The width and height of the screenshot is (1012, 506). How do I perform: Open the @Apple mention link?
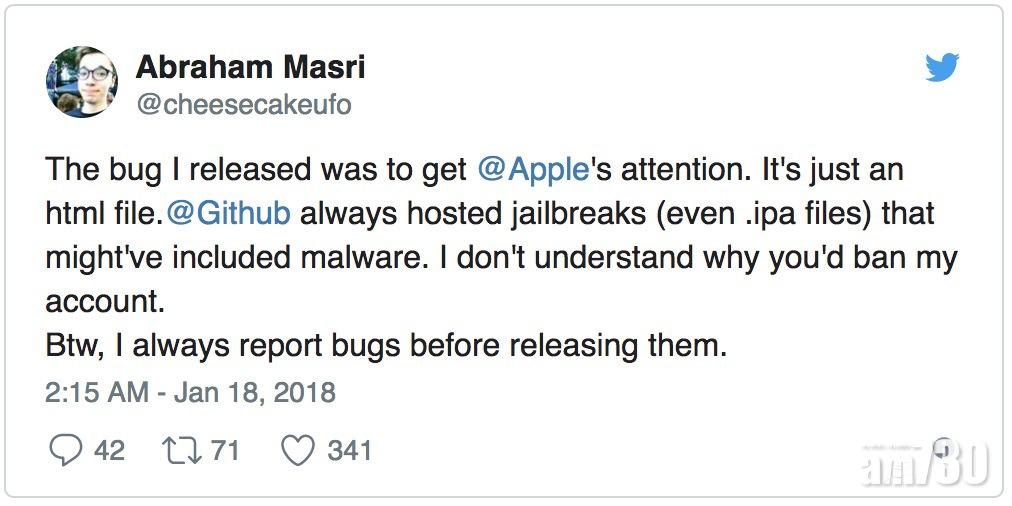pyautogui.click(x=533, y=169)
